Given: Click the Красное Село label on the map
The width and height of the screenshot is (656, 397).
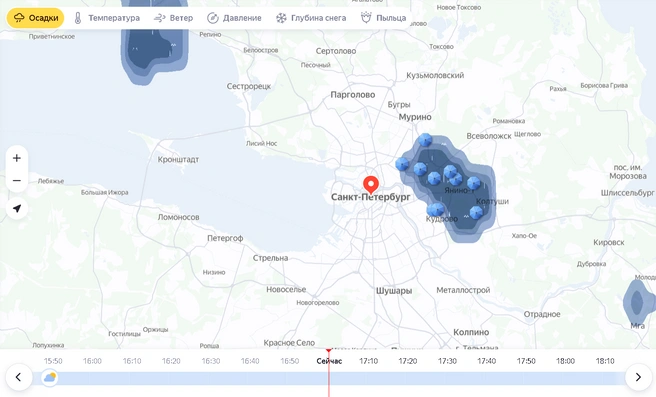Looking at the screenshot, I should [289, 343].
